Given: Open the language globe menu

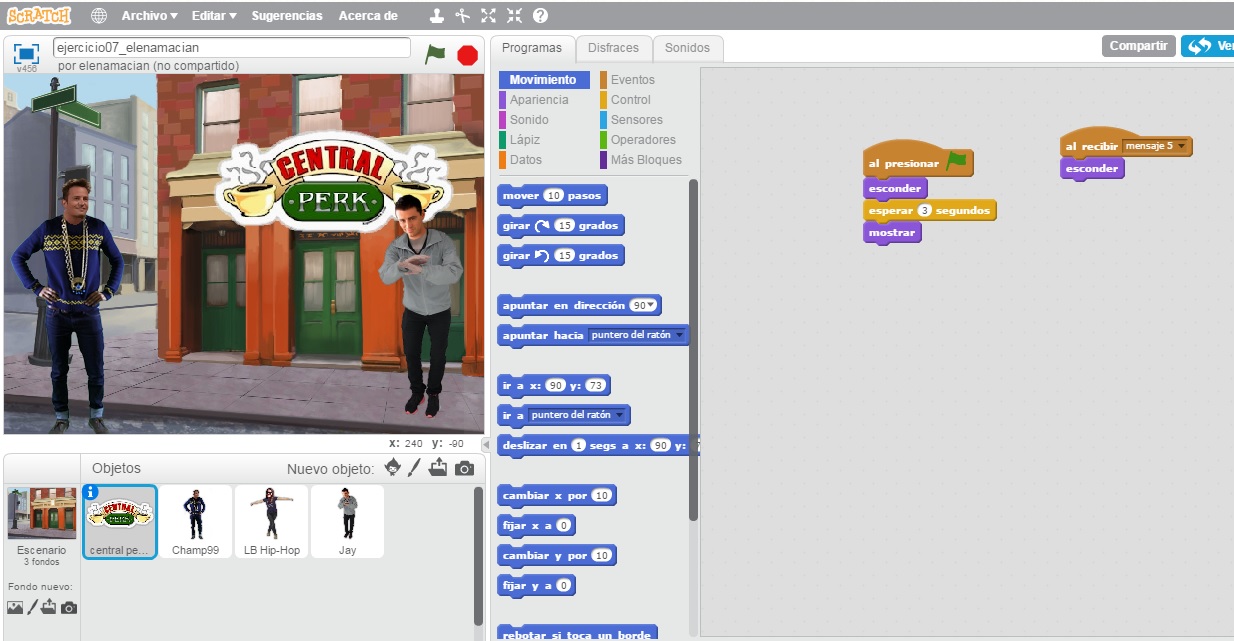Looking at the screenshot, I should (99, 16).
